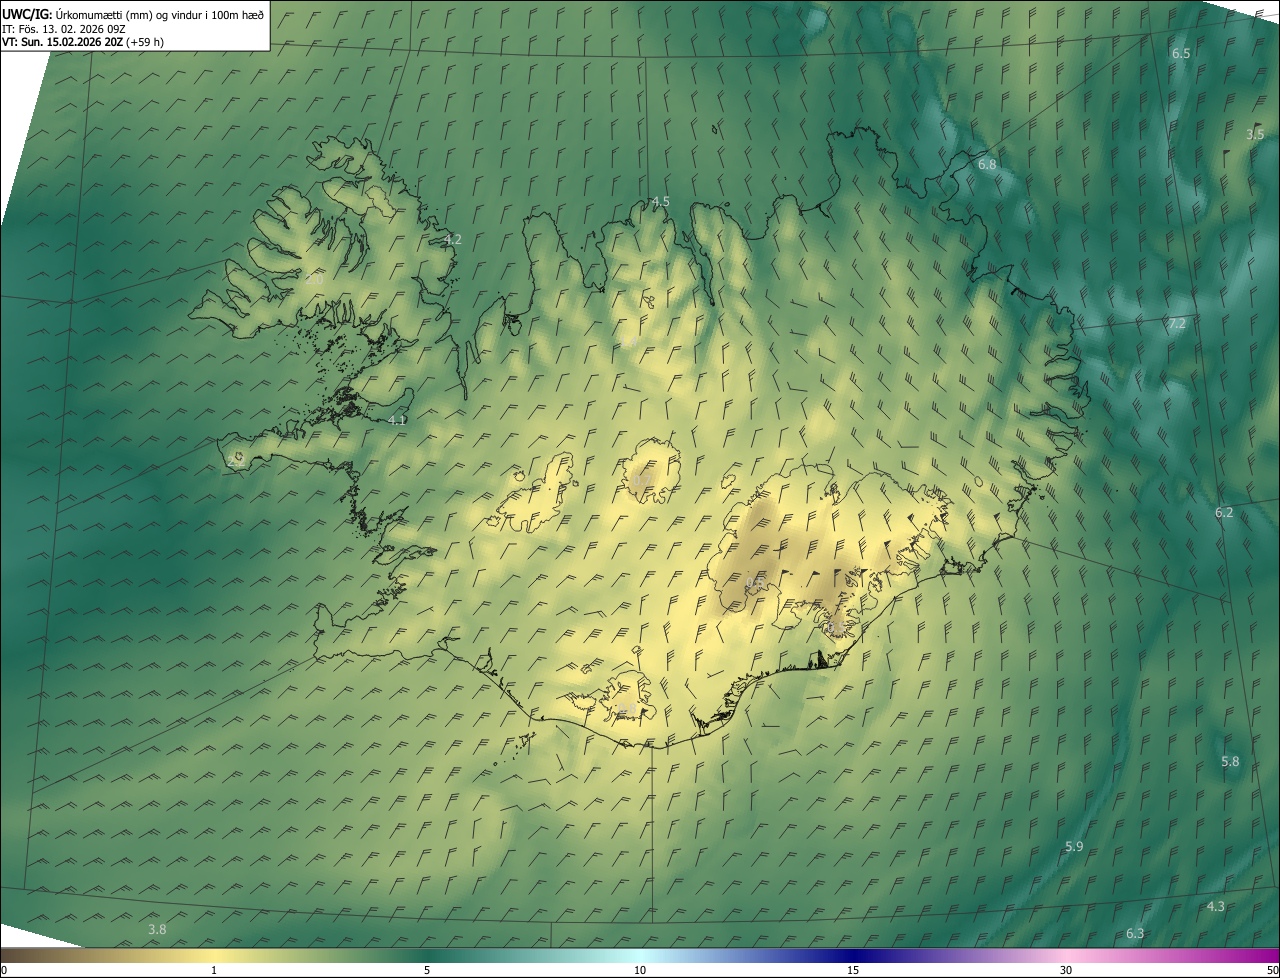
Task: Click the colorbar tick label 1
Action: [x=214, y=970]
